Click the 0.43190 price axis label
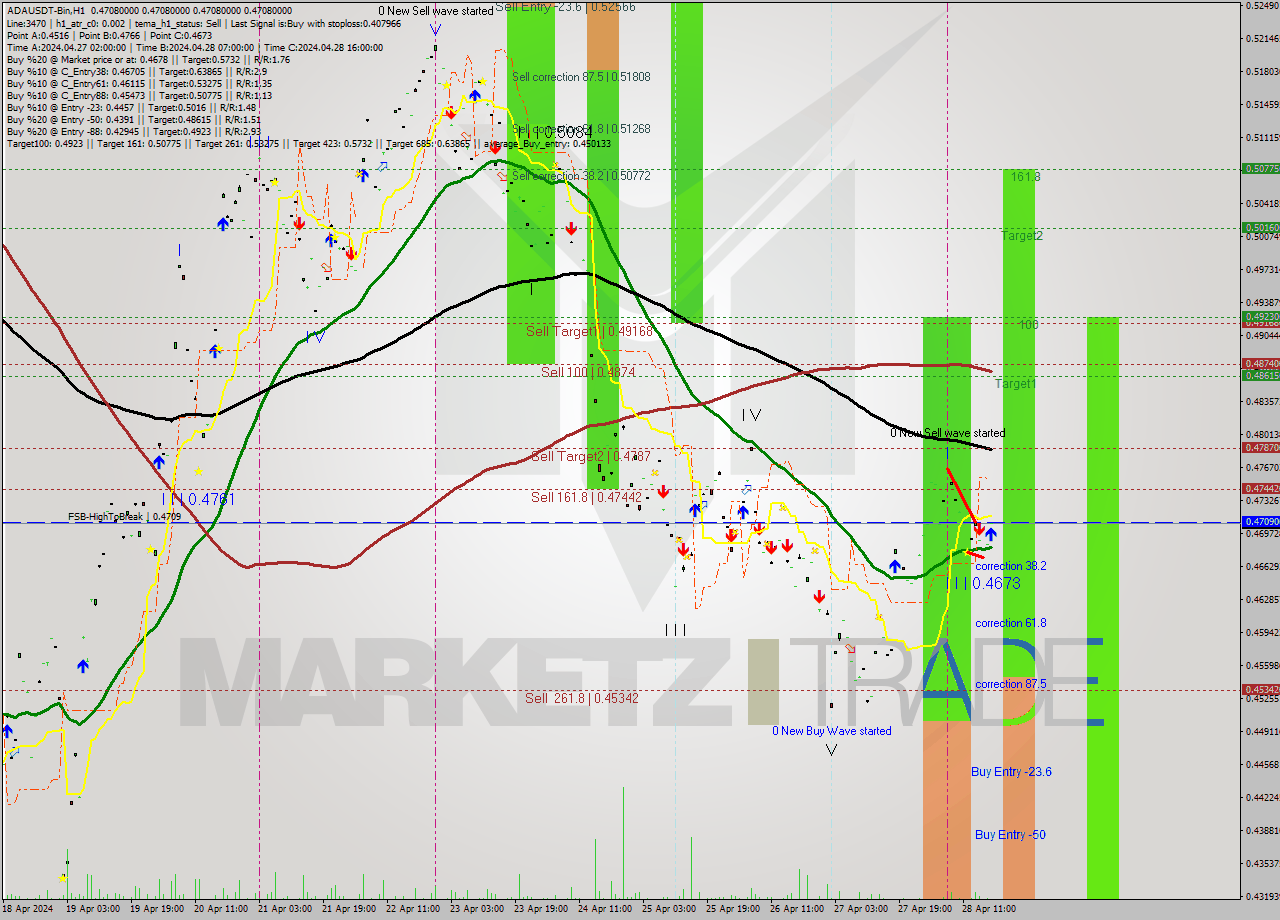Screen dimensions: 1280x920 click(x=1263, y=896)
